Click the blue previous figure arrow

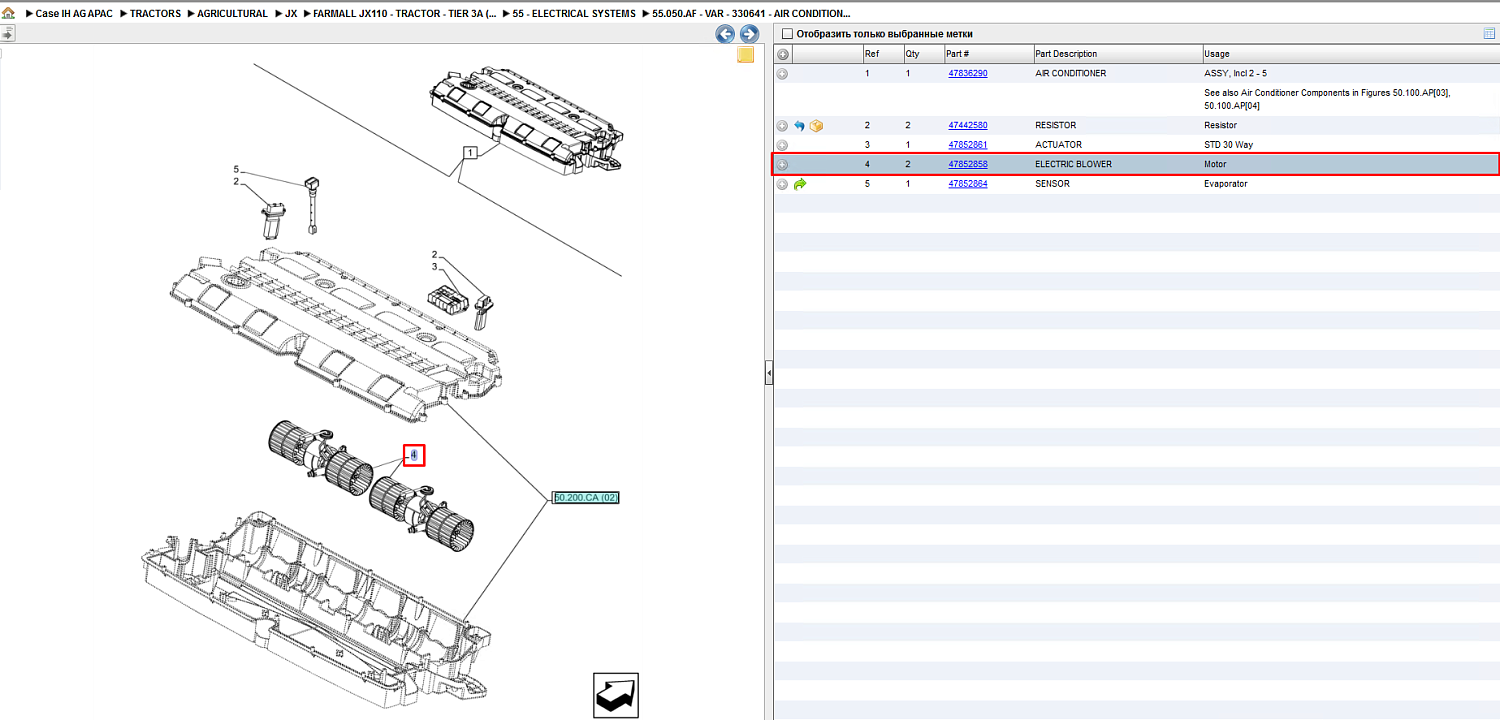(x=725, y=34)
